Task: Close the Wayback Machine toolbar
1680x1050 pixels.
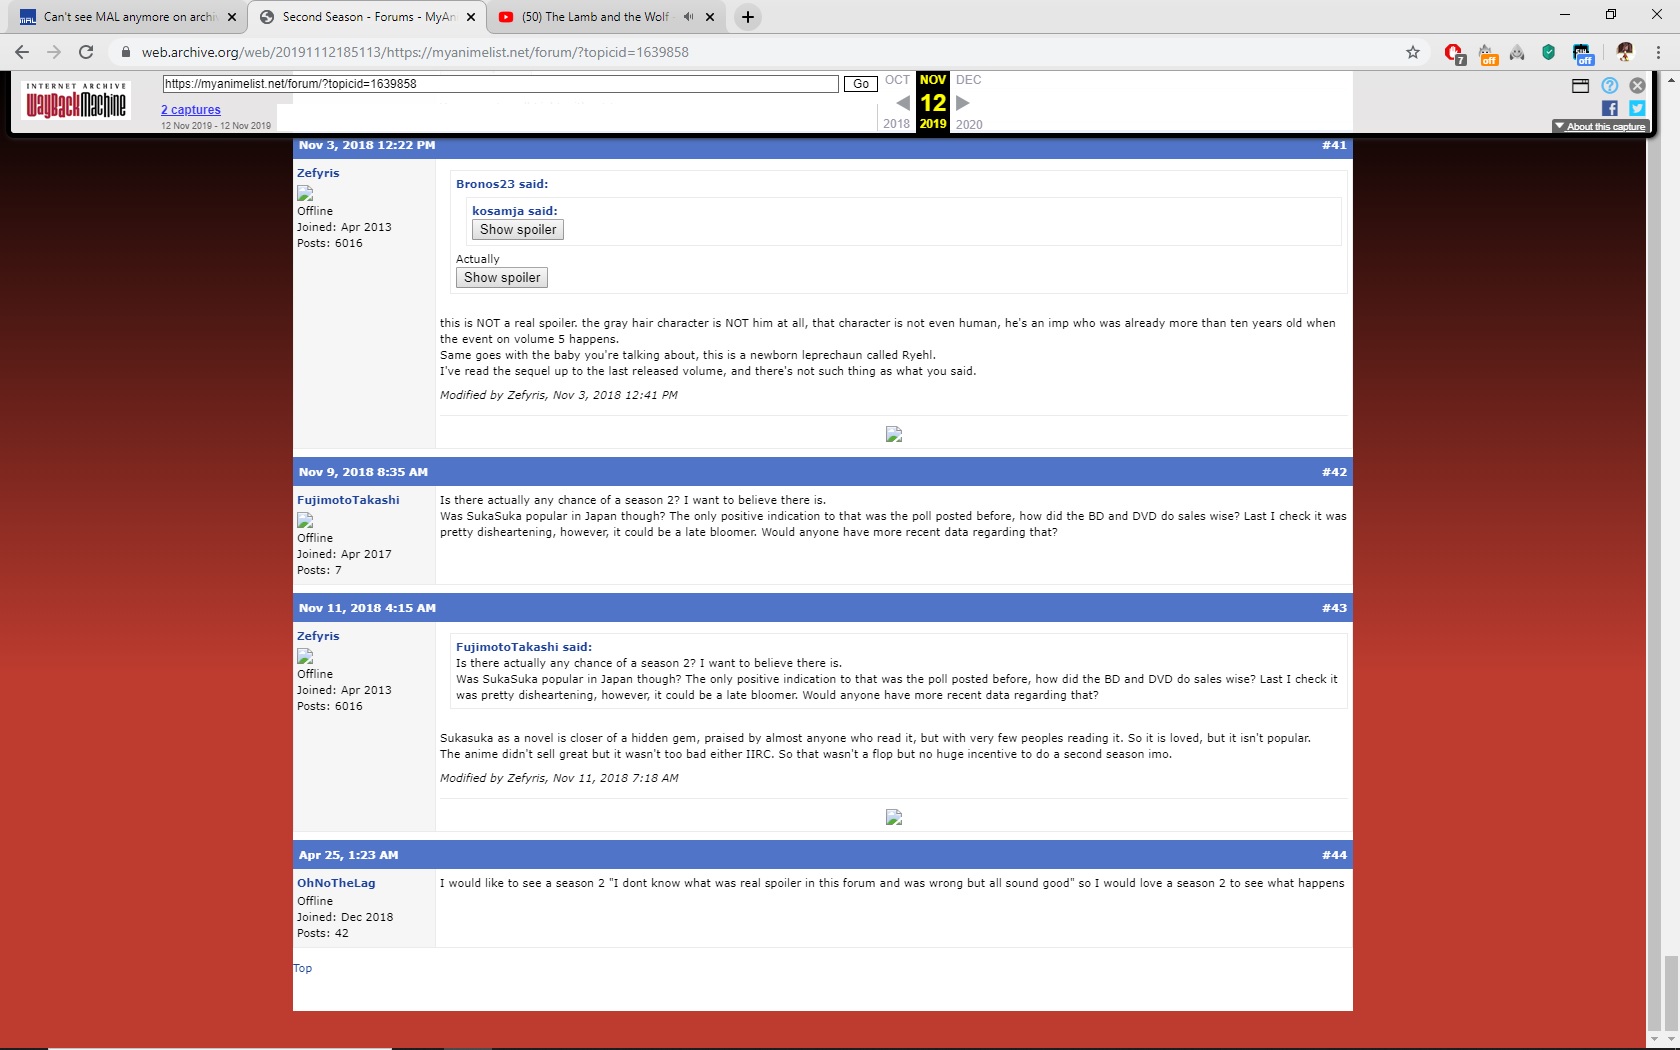Action: [1637, 86]
